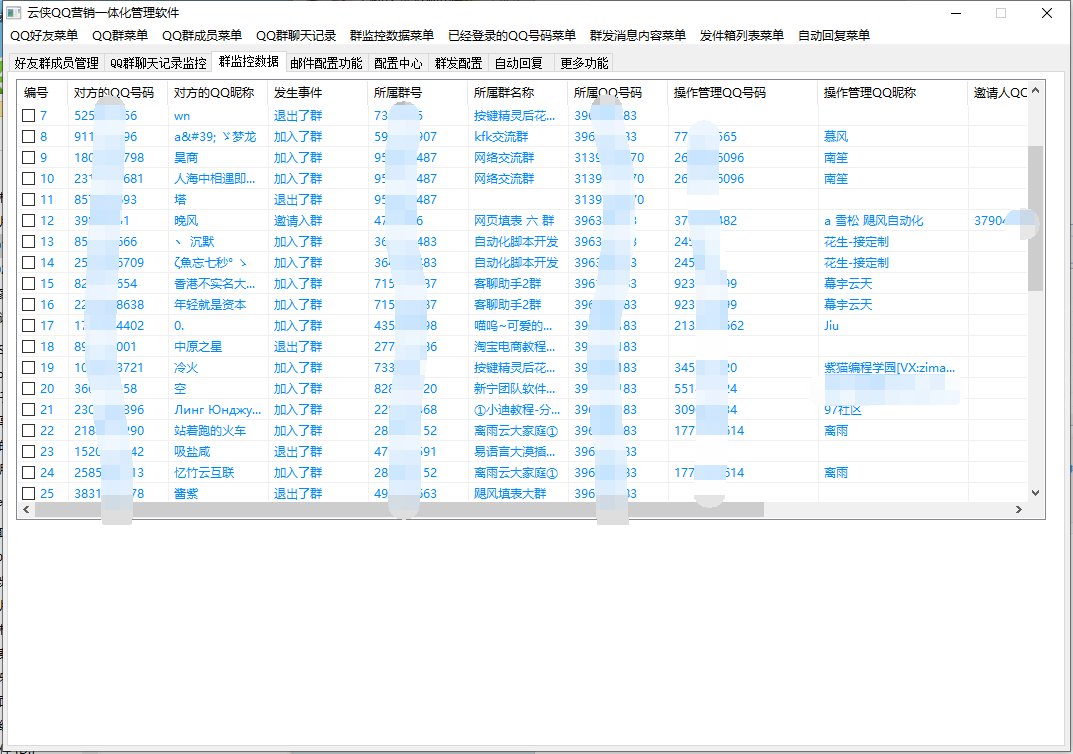
Task: Switch to the 好友群成员管理 tab
Action: (57, 63)
